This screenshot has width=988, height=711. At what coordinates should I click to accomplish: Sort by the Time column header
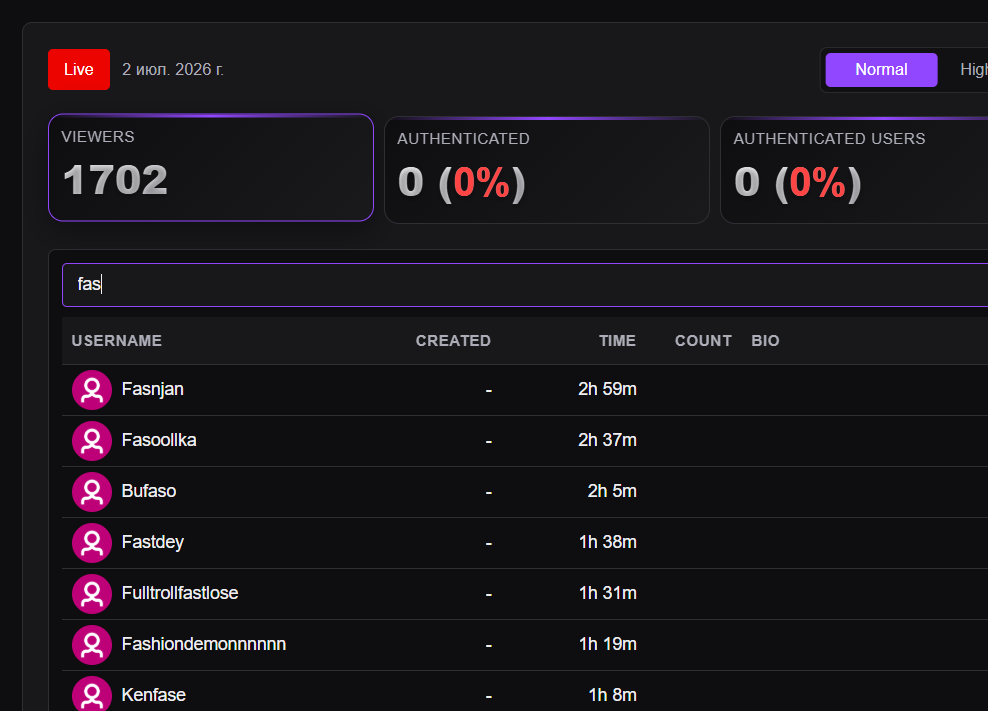click(617, 341)
